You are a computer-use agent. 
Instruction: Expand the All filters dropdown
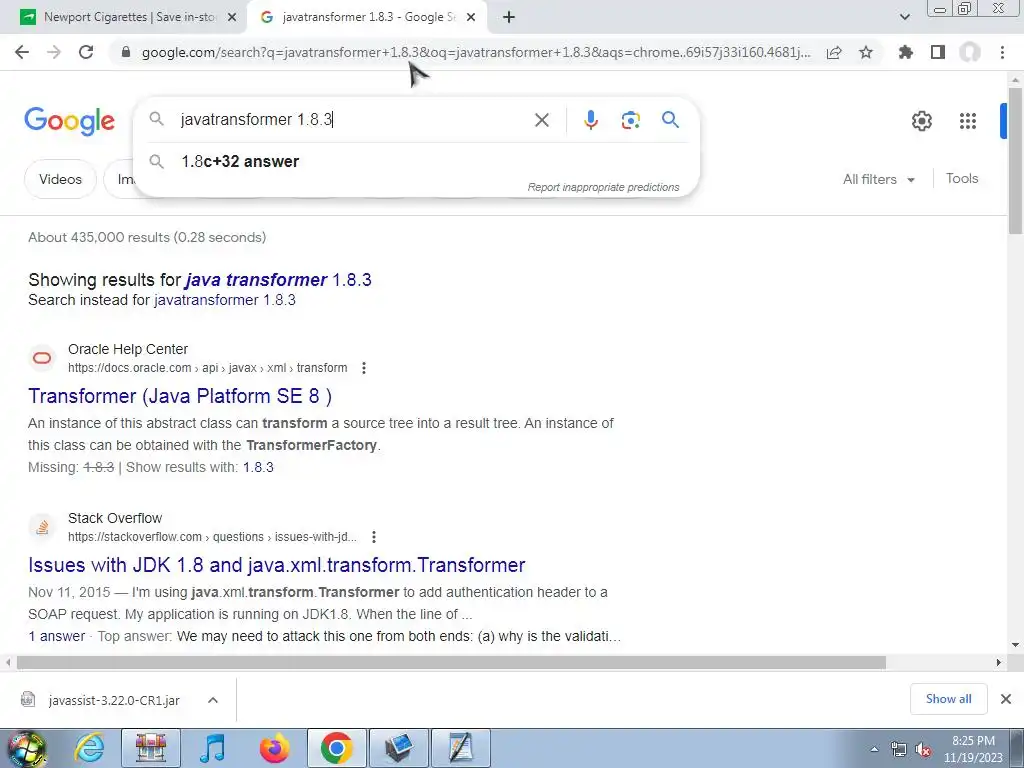[x=878, y=179]
